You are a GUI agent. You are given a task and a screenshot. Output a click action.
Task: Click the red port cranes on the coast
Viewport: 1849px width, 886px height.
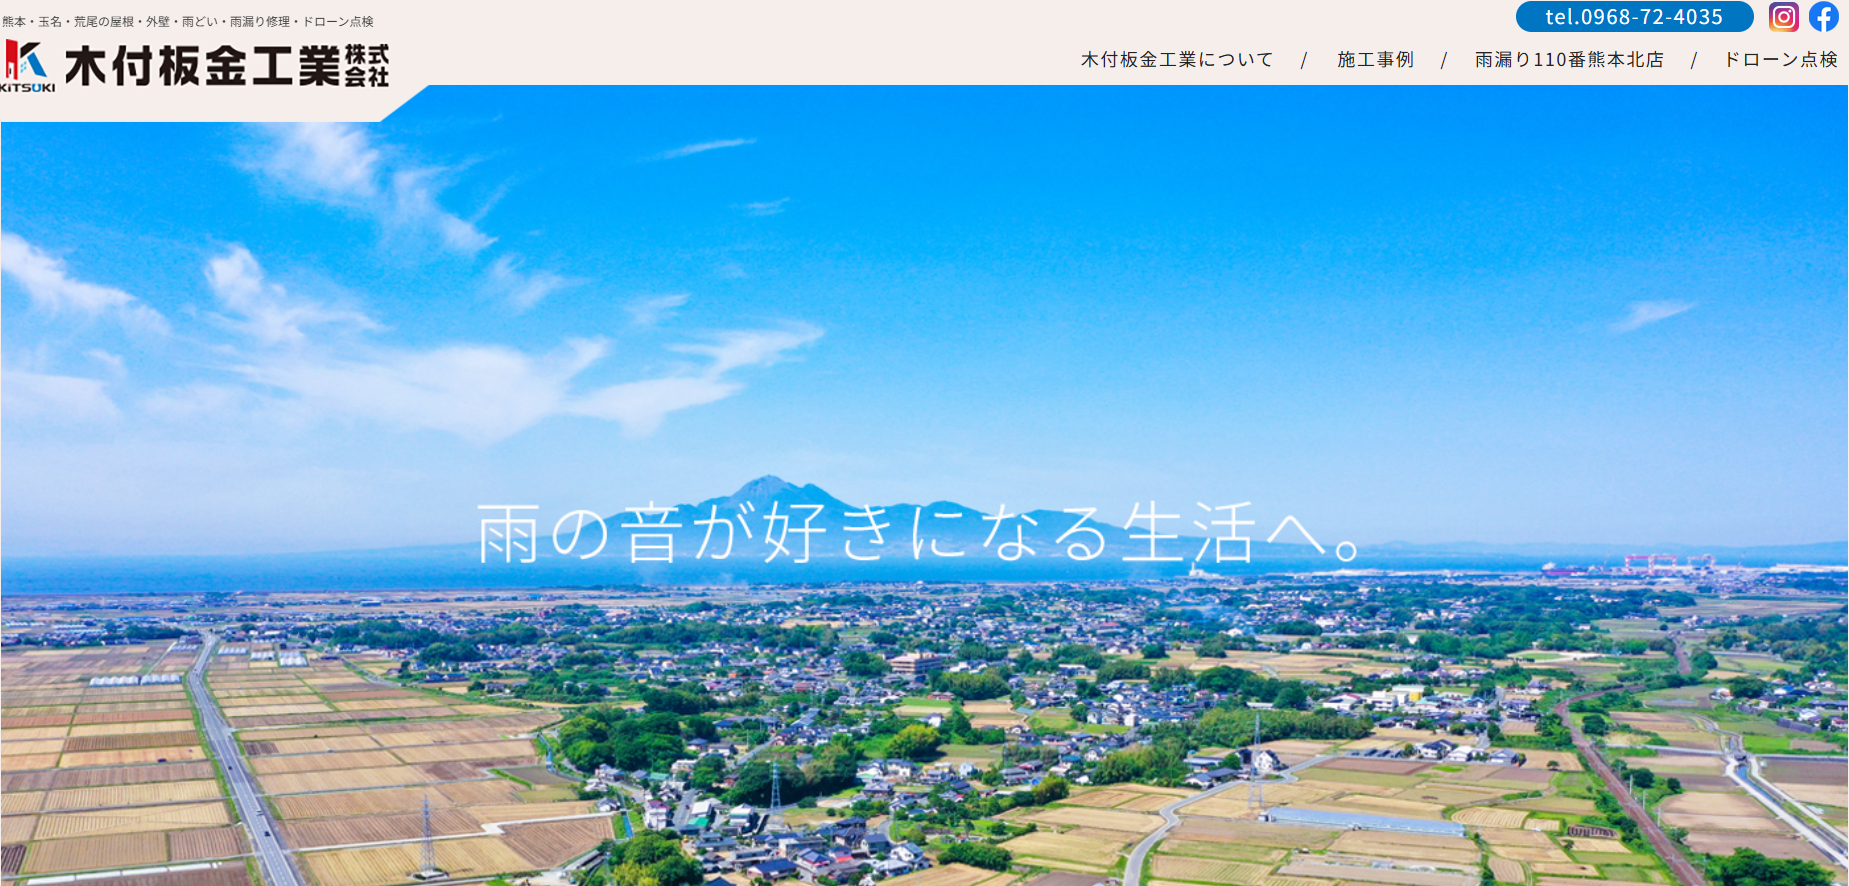coord(1650,563)
